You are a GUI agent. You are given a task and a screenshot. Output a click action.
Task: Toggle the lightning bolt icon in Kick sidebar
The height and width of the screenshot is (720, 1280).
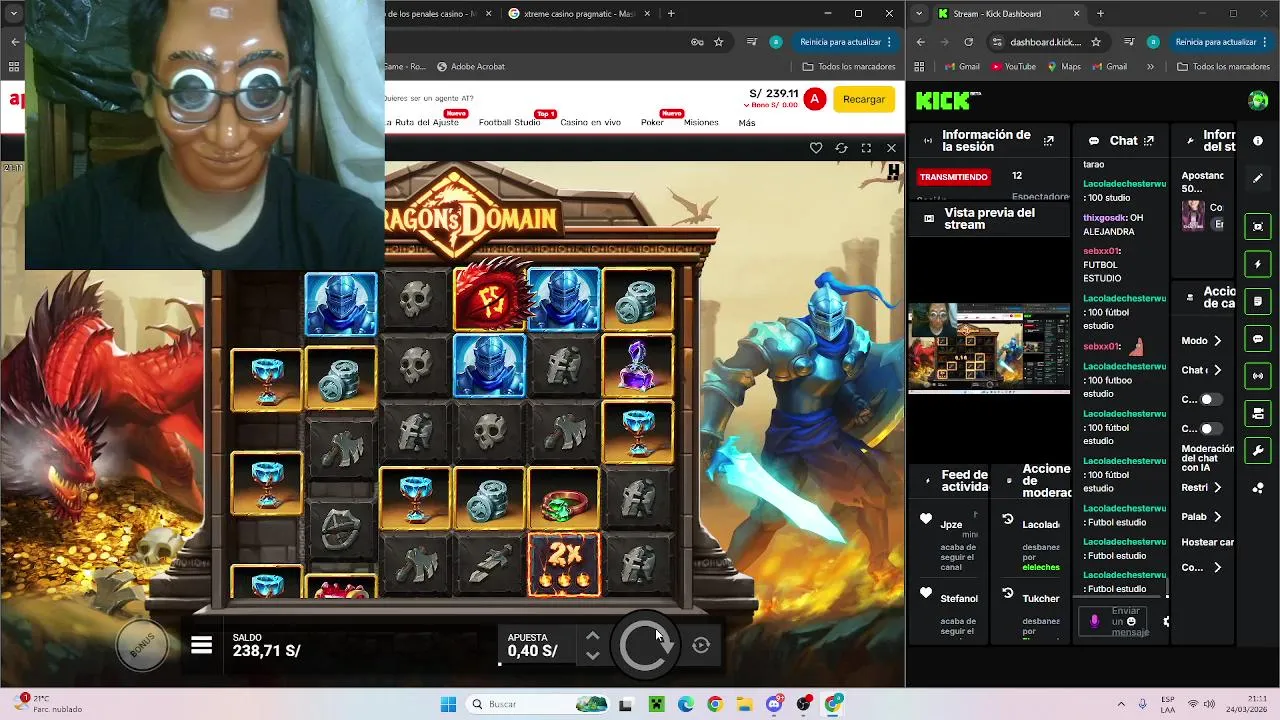point(1258,264)
